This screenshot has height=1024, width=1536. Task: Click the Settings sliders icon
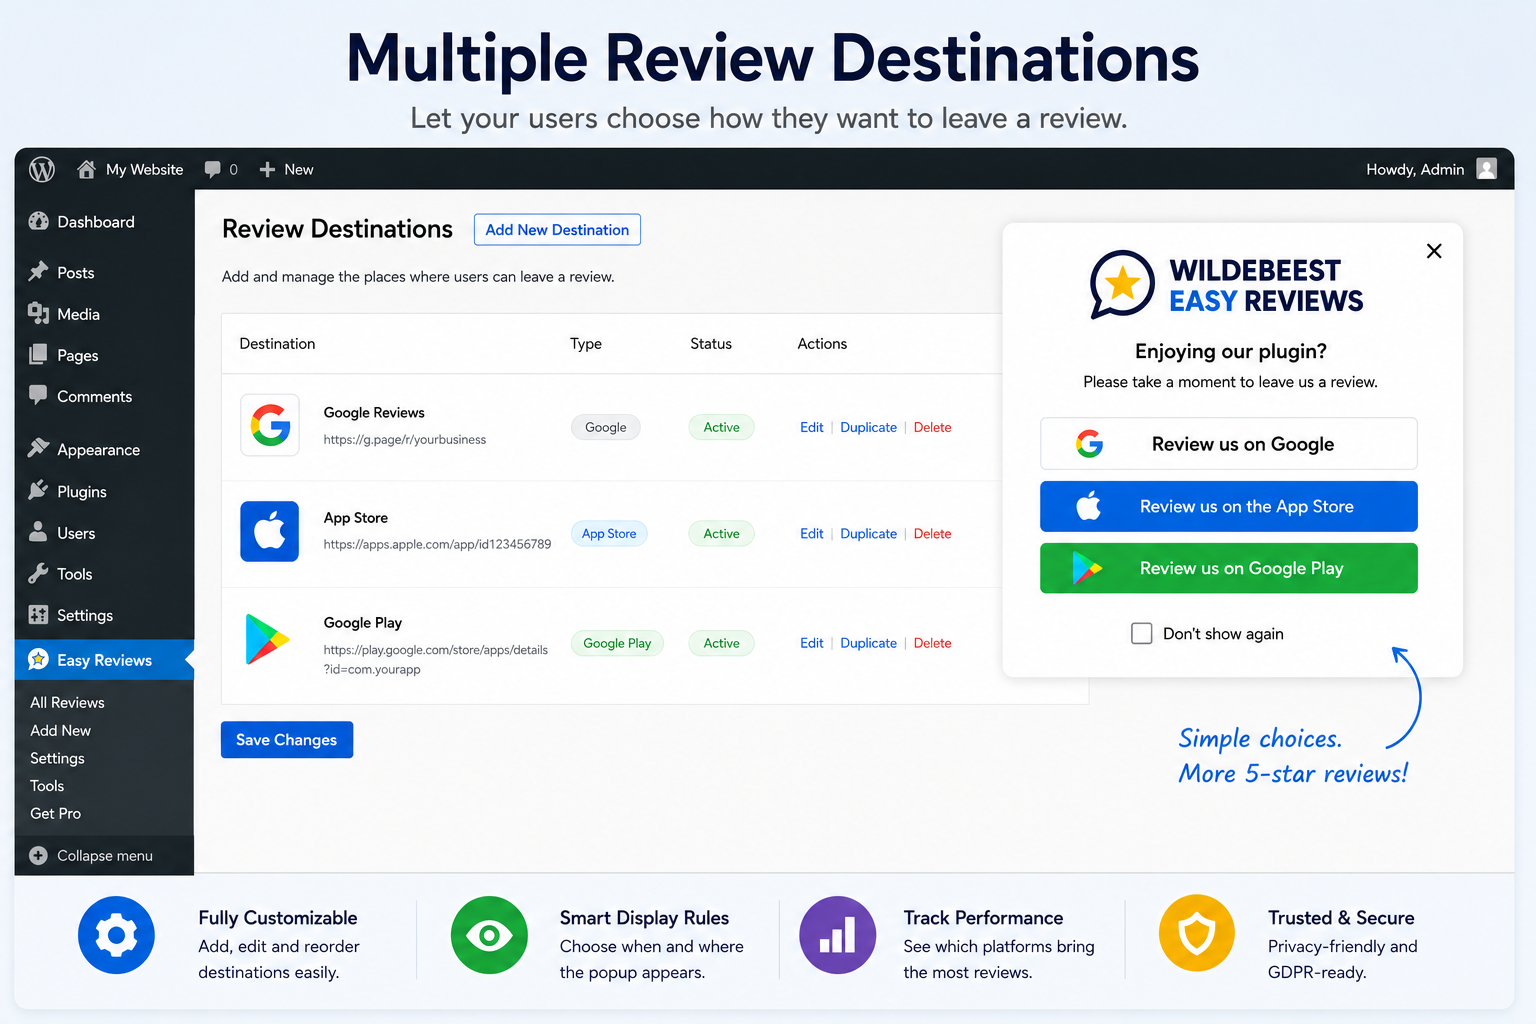(39, 615)
